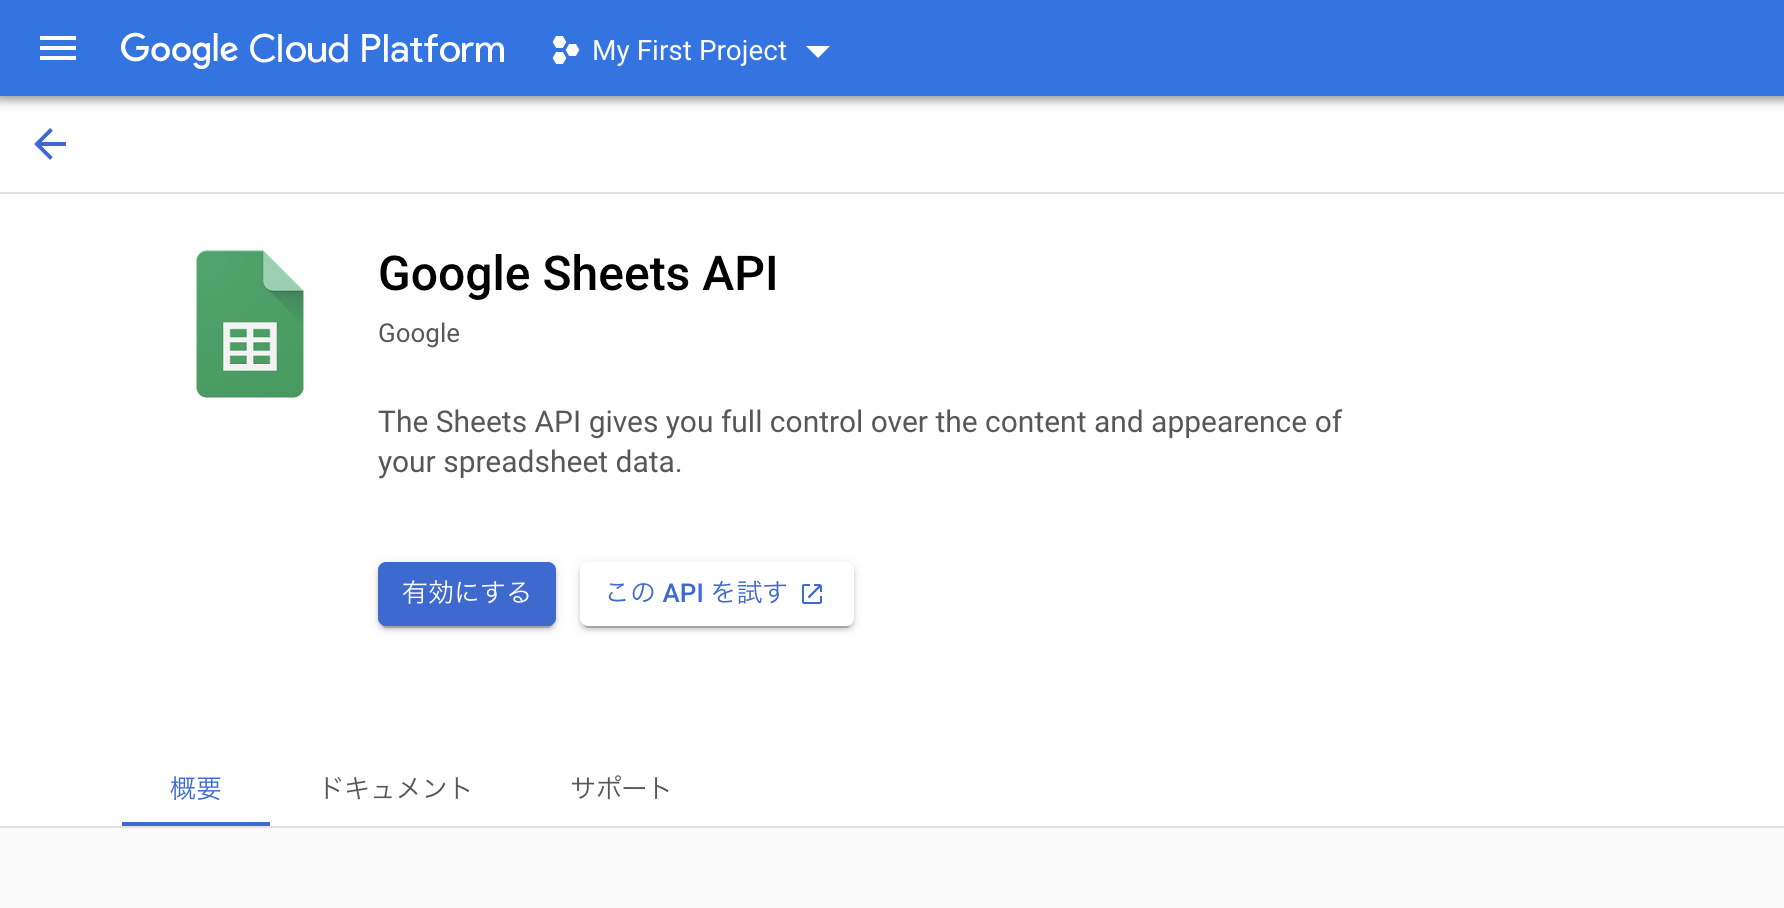Click the blue underline beneath 概要
The height and width of the screenshot is (908, 1784).
click(x=196, y=823)
